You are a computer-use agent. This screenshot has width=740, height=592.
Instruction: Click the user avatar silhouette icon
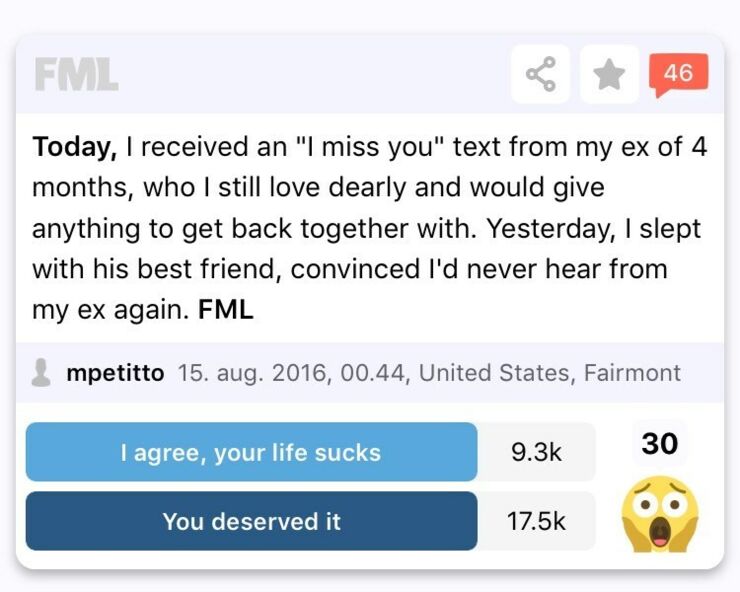point(42,372)
